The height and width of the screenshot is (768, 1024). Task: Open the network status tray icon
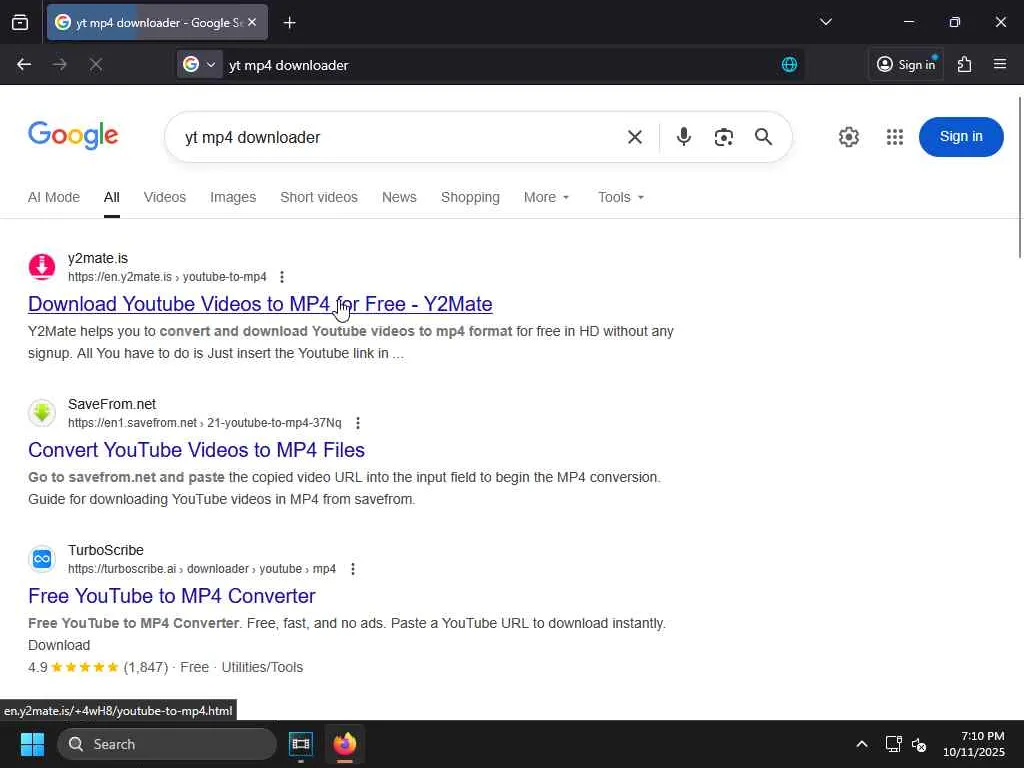(893, 744)
